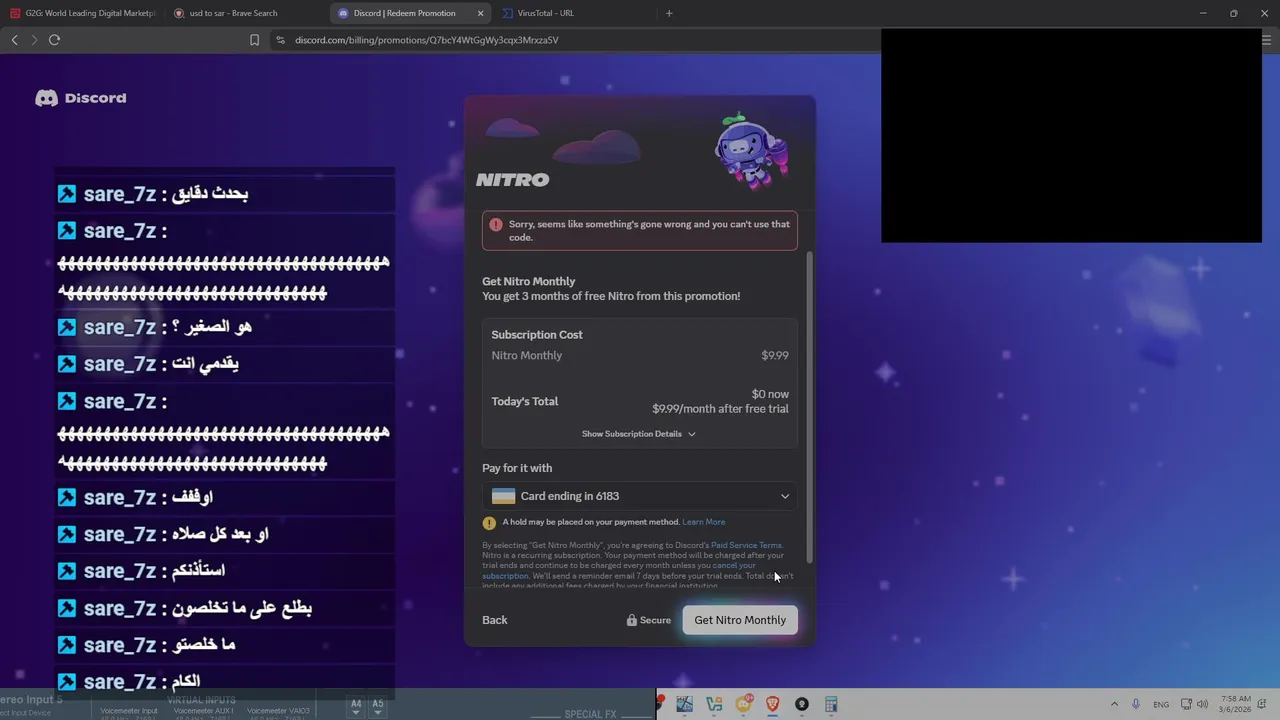Image resolution: width=1280 pixels, height=720 pixels.
Task: Open Brave browser in the taskbar
Action: click(772, 705)
